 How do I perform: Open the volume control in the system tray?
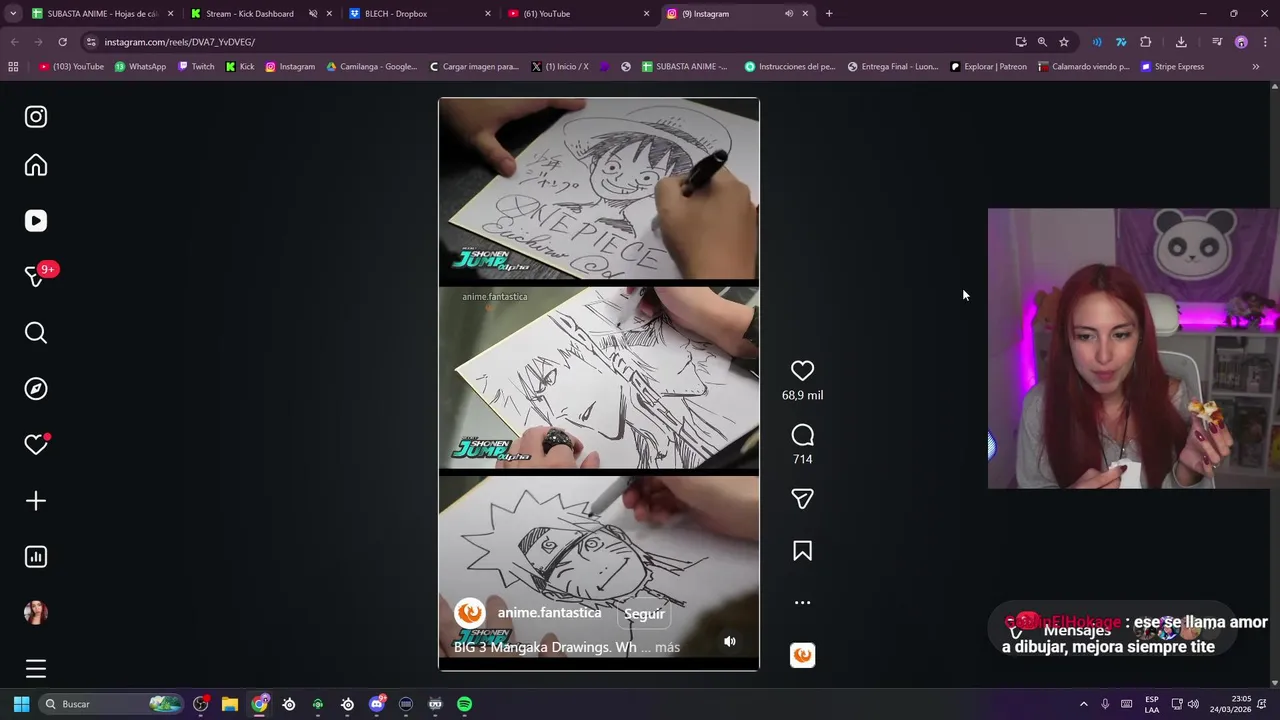(x=1193, y=704)
